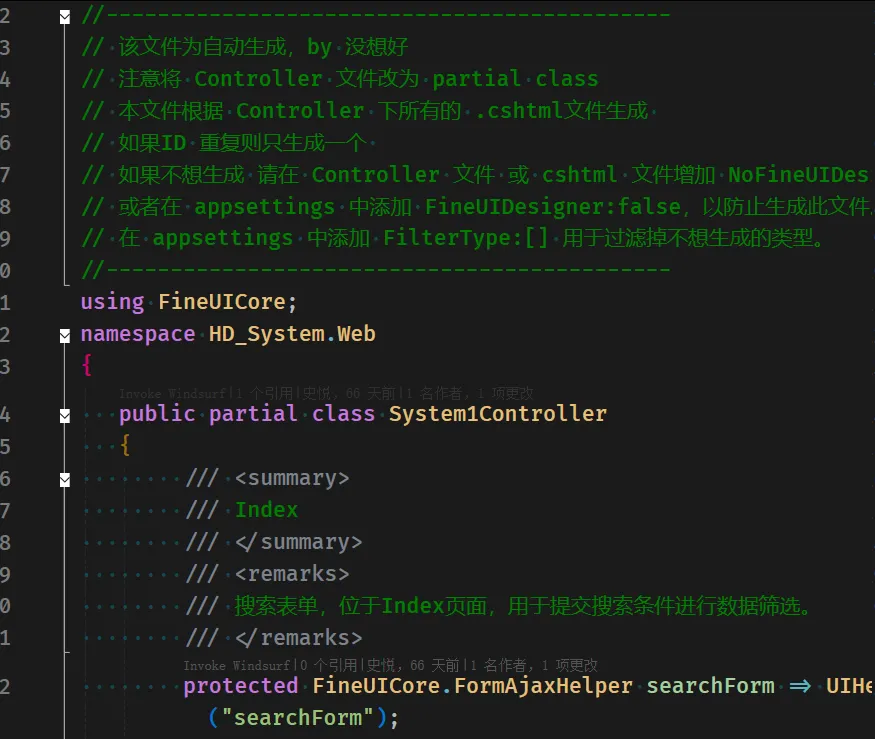875x739 pixels.
Task: Click the HD_System namespace identifier
Action: [266, 334]
